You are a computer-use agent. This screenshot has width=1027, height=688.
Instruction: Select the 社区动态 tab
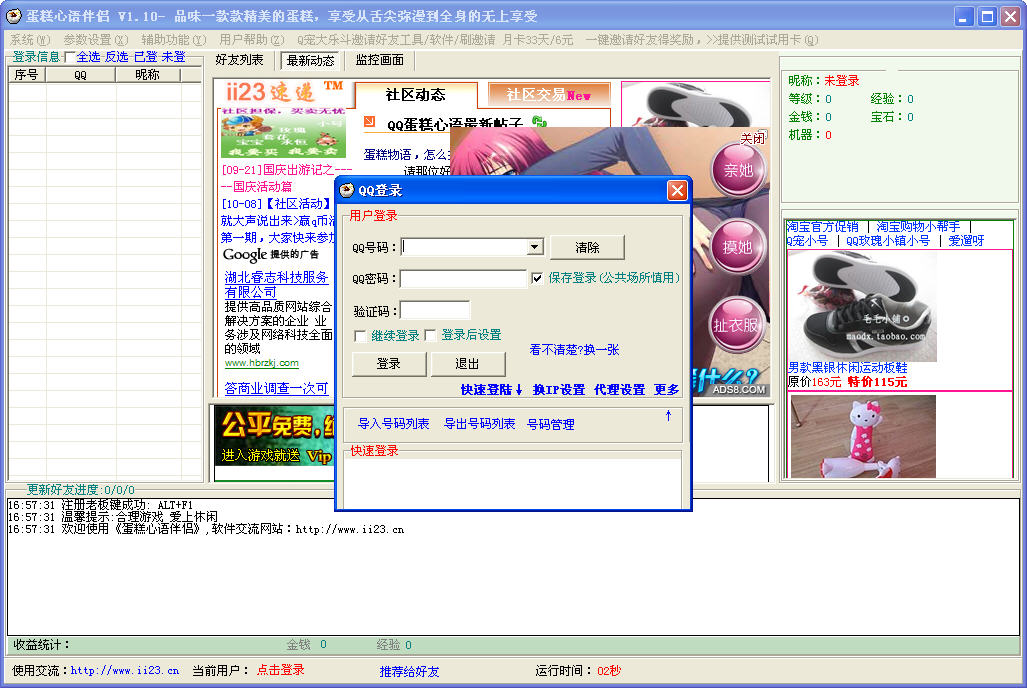point(416,96)
